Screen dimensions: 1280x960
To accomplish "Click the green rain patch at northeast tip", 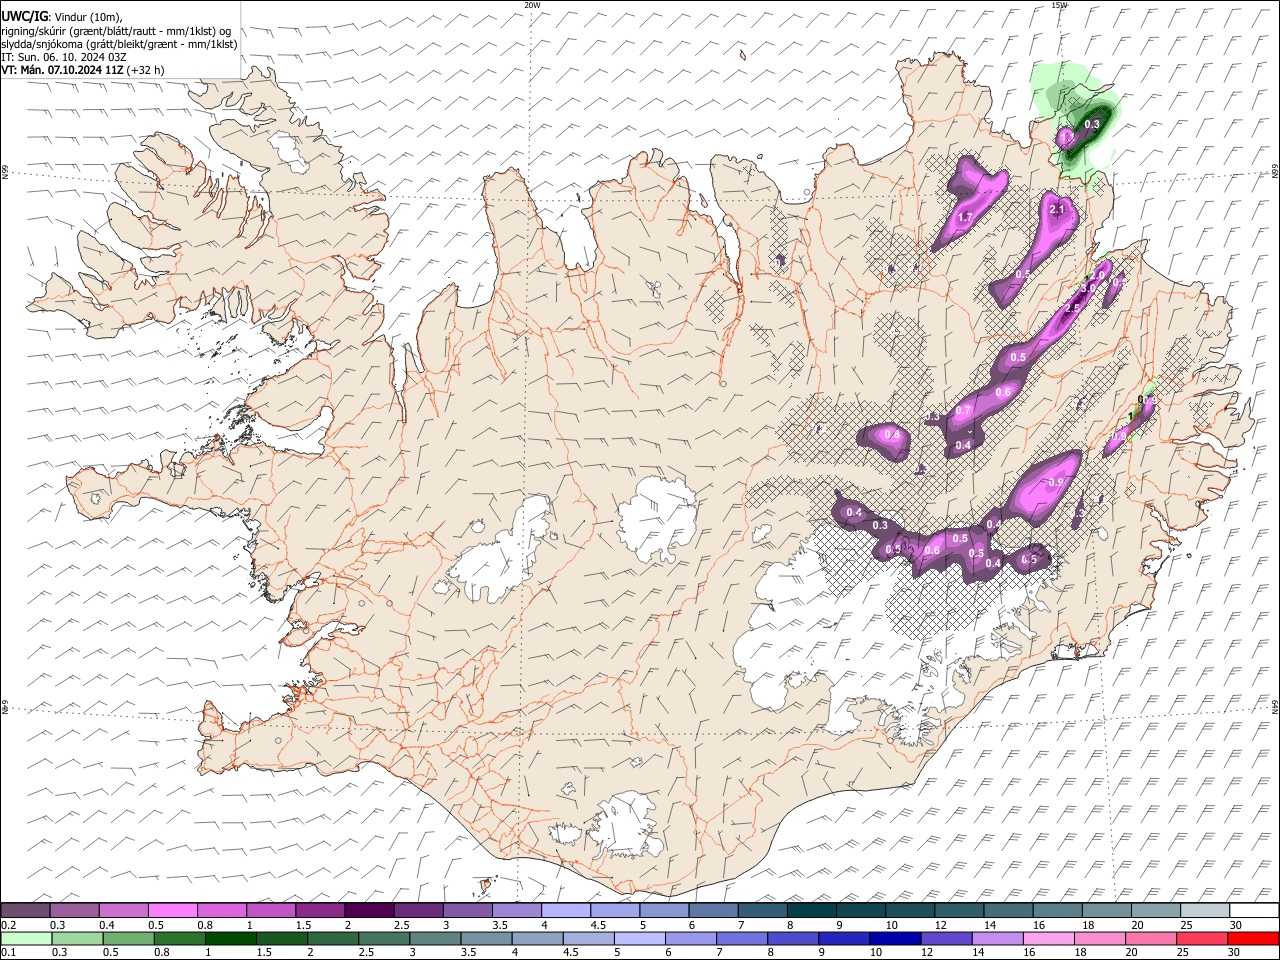I will tap(1075, 125).
